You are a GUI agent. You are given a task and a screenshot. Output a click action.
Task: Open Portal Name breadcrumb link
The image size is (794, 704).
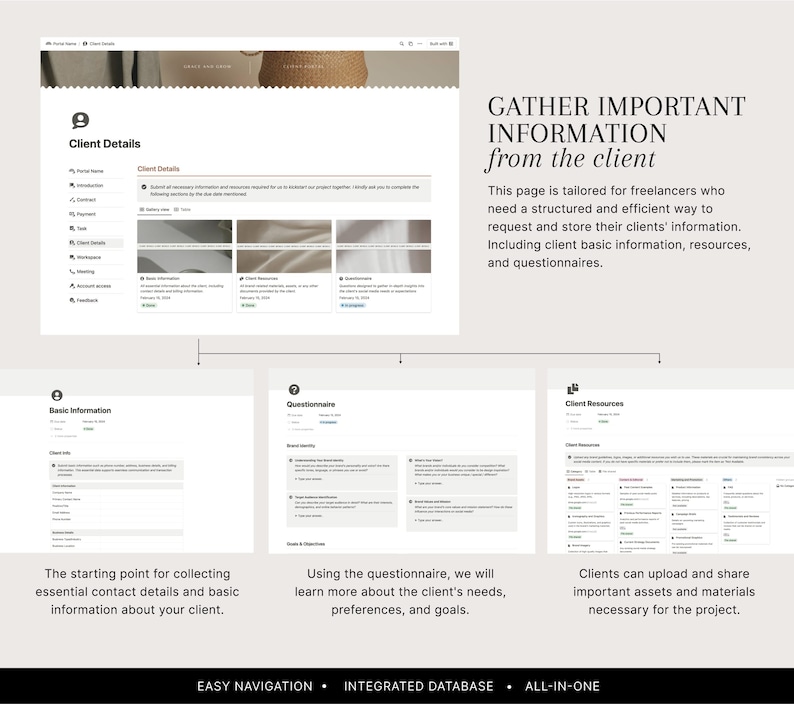(x=61, y=44)
